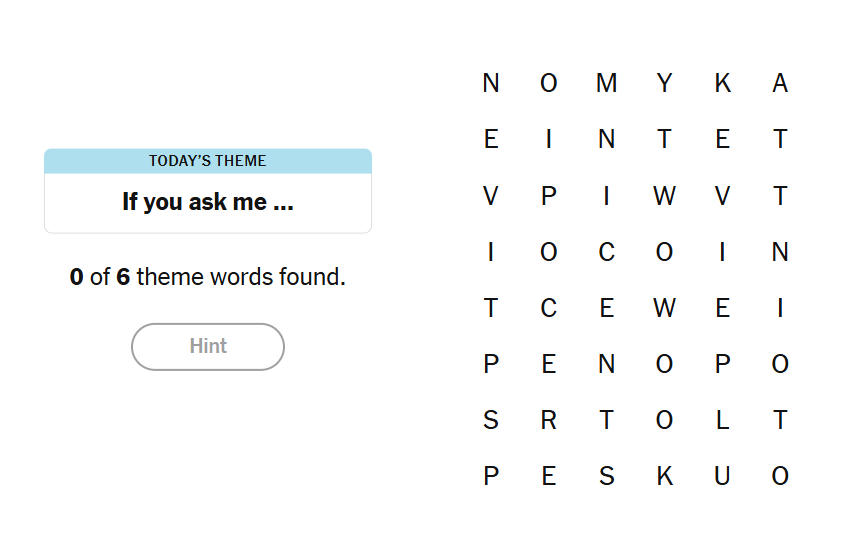Click the 'If you ask me ...' clue
Screen dimensions: 847x555
pos(208,202)
